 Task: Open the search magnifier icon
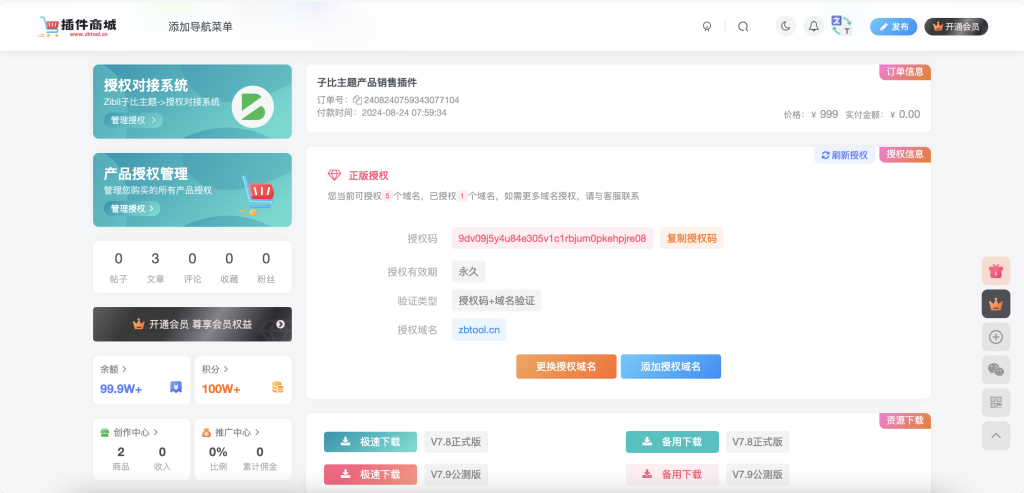tap(743, 27)
